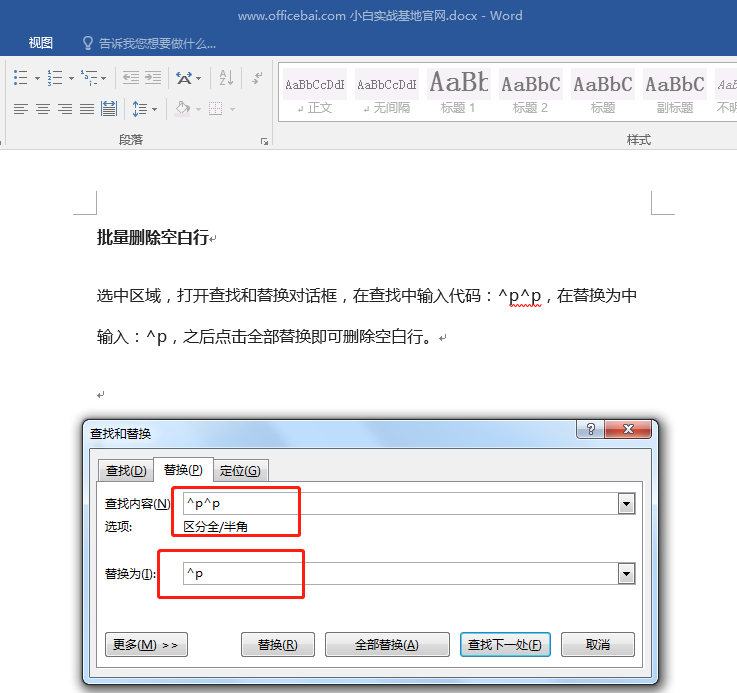
Task: Apply the 标题 style in gallery
Action: pyautogui.click(x=603, y=92)
